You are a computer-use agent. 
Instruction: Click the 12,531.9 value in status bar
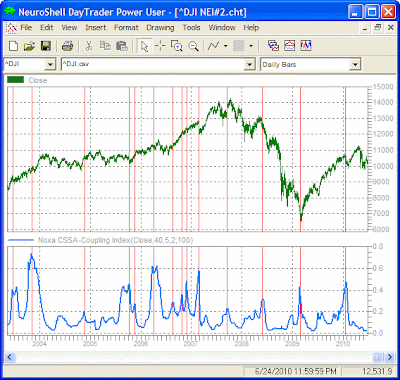tap(377, 371)
